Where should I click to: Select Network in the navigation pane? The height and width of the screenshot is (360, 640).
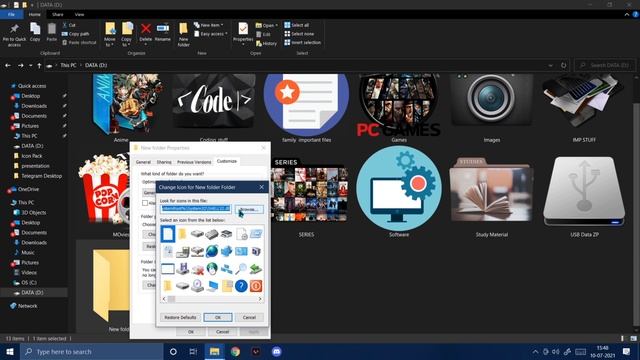[x=27, y=306]
